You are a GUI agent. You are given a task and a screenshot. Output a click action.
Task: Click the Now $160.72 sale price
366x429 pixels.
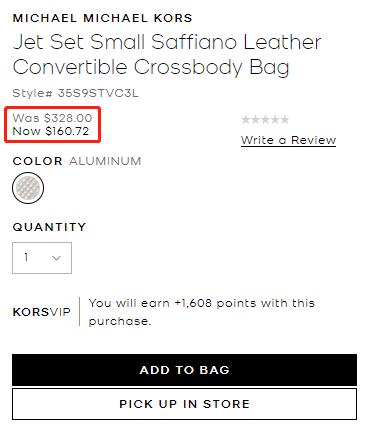[51, 131]
